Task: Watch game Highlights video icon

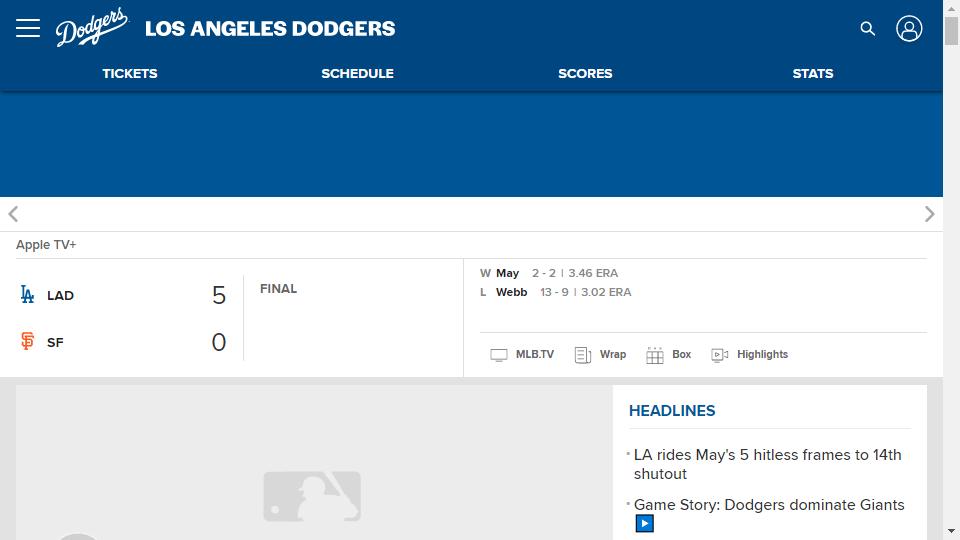Action: point(720,355)
